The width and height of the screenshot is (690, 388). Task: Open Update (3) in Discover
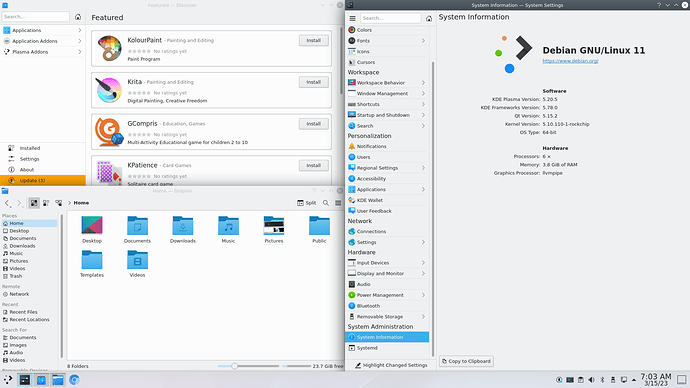[43, 180]
